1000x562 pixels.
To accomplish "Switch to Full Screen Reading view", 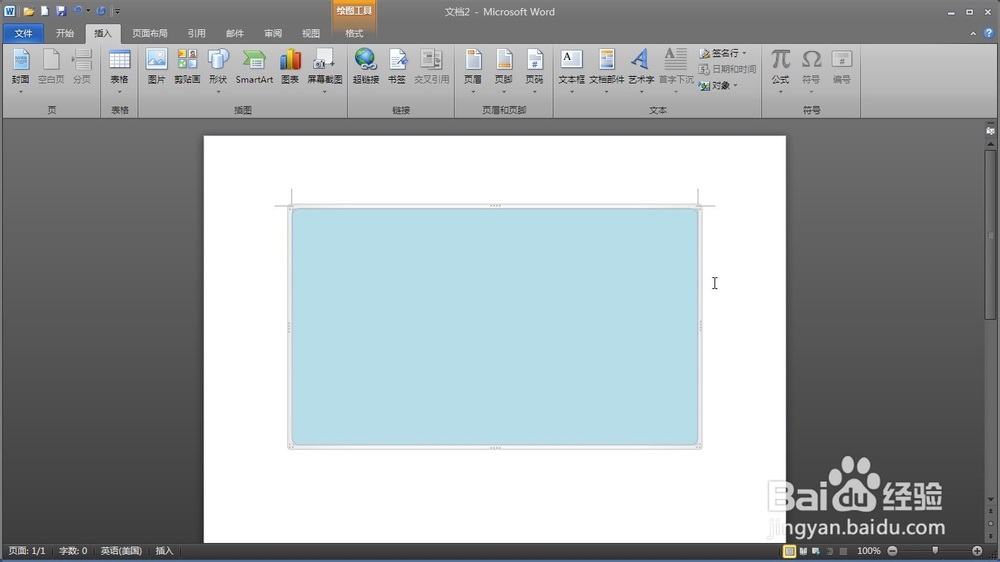I will point(803,551).
